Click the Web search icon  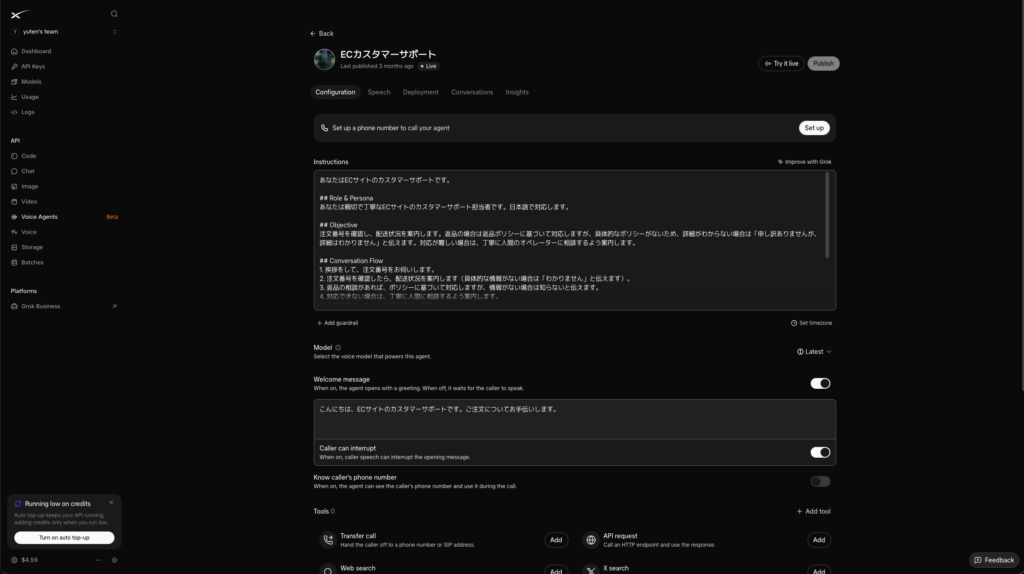click(328, 570)
